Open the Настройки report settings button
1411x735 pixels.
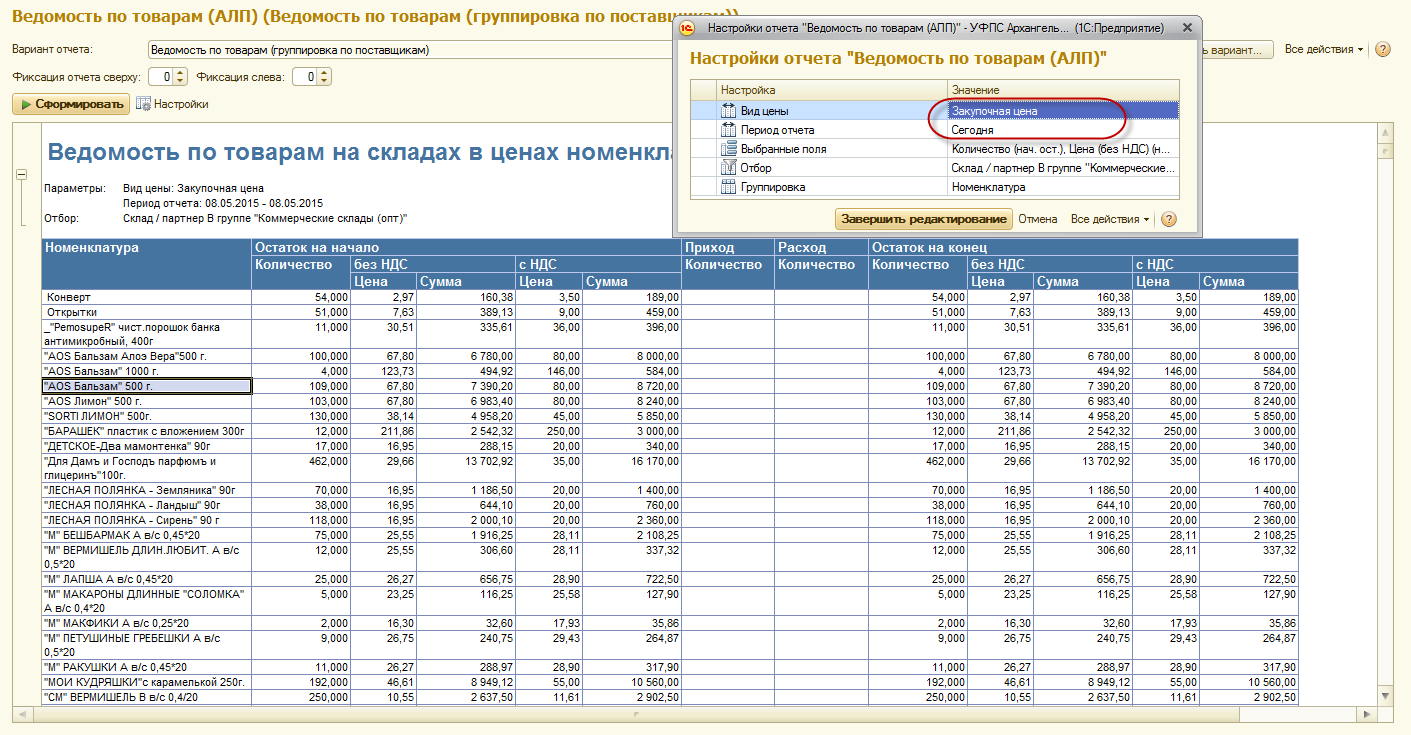172,104
